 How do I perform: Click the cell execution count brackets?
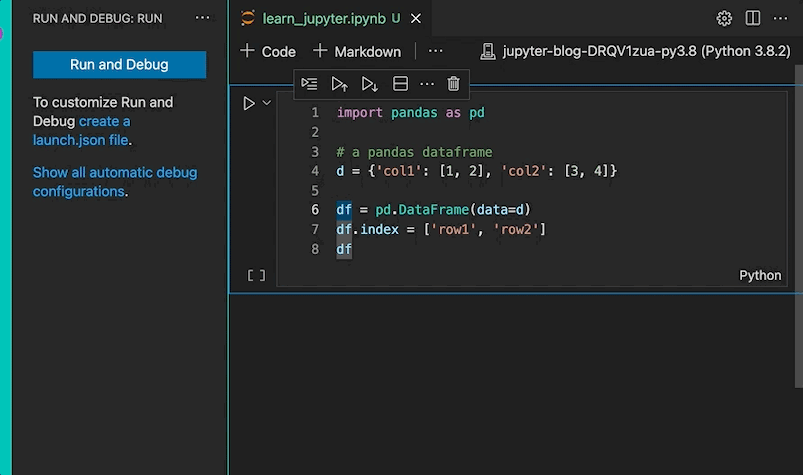click(x=257, y=275)
